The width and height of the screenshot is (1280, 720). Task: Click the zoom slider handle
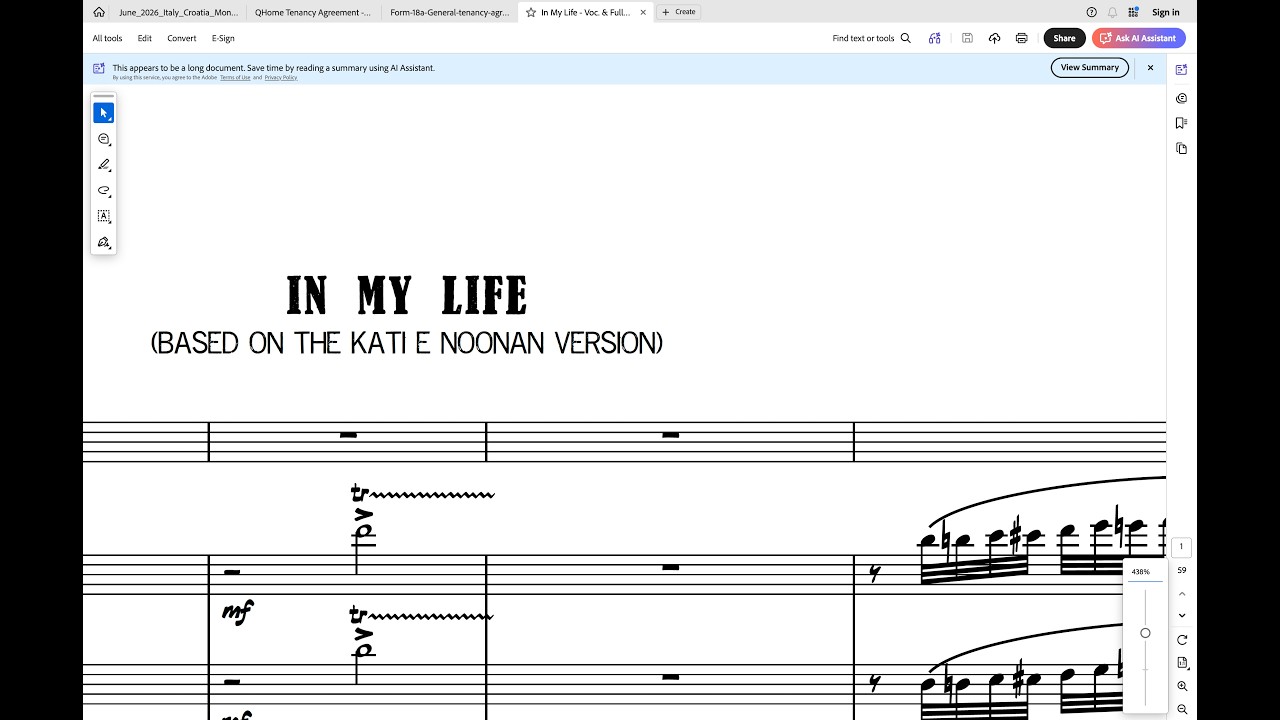point(1145,633)
